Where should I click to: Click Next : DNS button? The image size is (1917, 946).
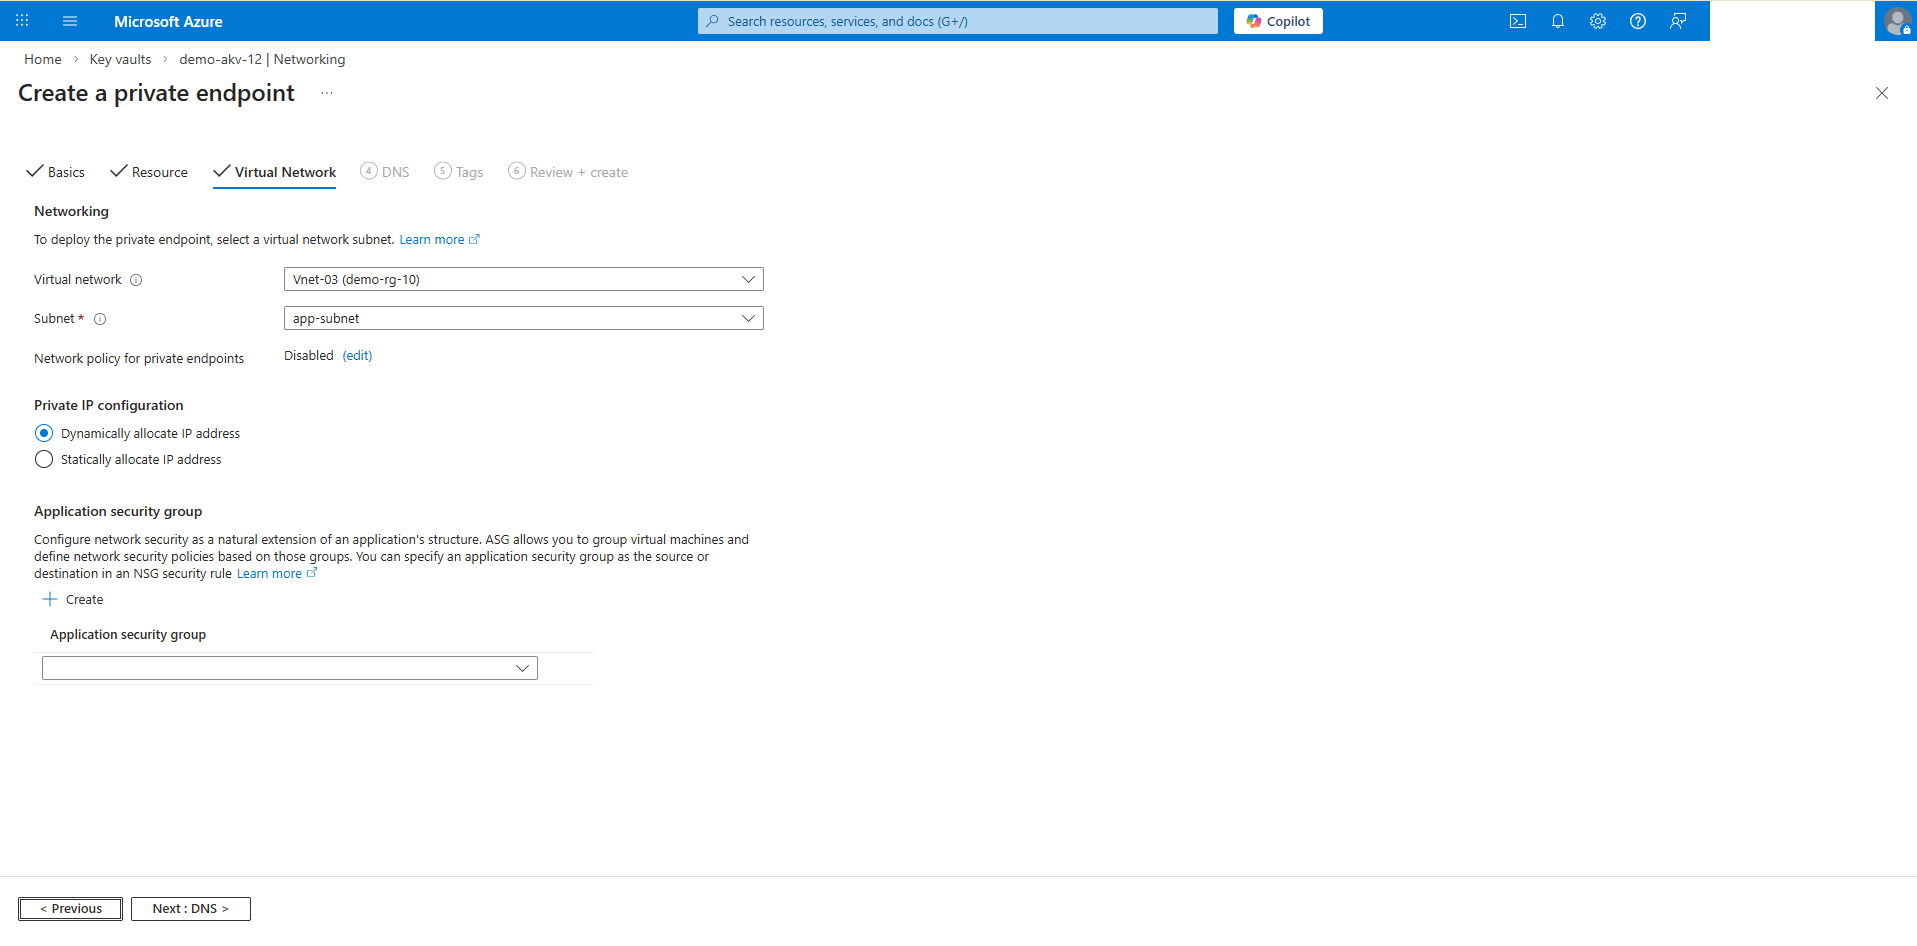pyautogui.click(x=190, y=908)
